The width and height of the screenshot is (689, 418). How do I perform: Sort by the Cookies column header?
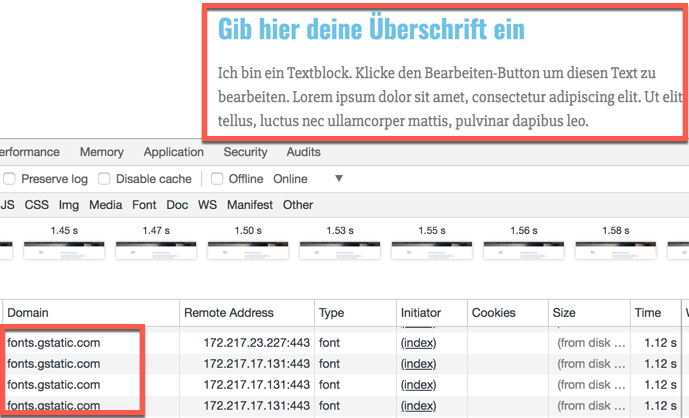(508, 313)
